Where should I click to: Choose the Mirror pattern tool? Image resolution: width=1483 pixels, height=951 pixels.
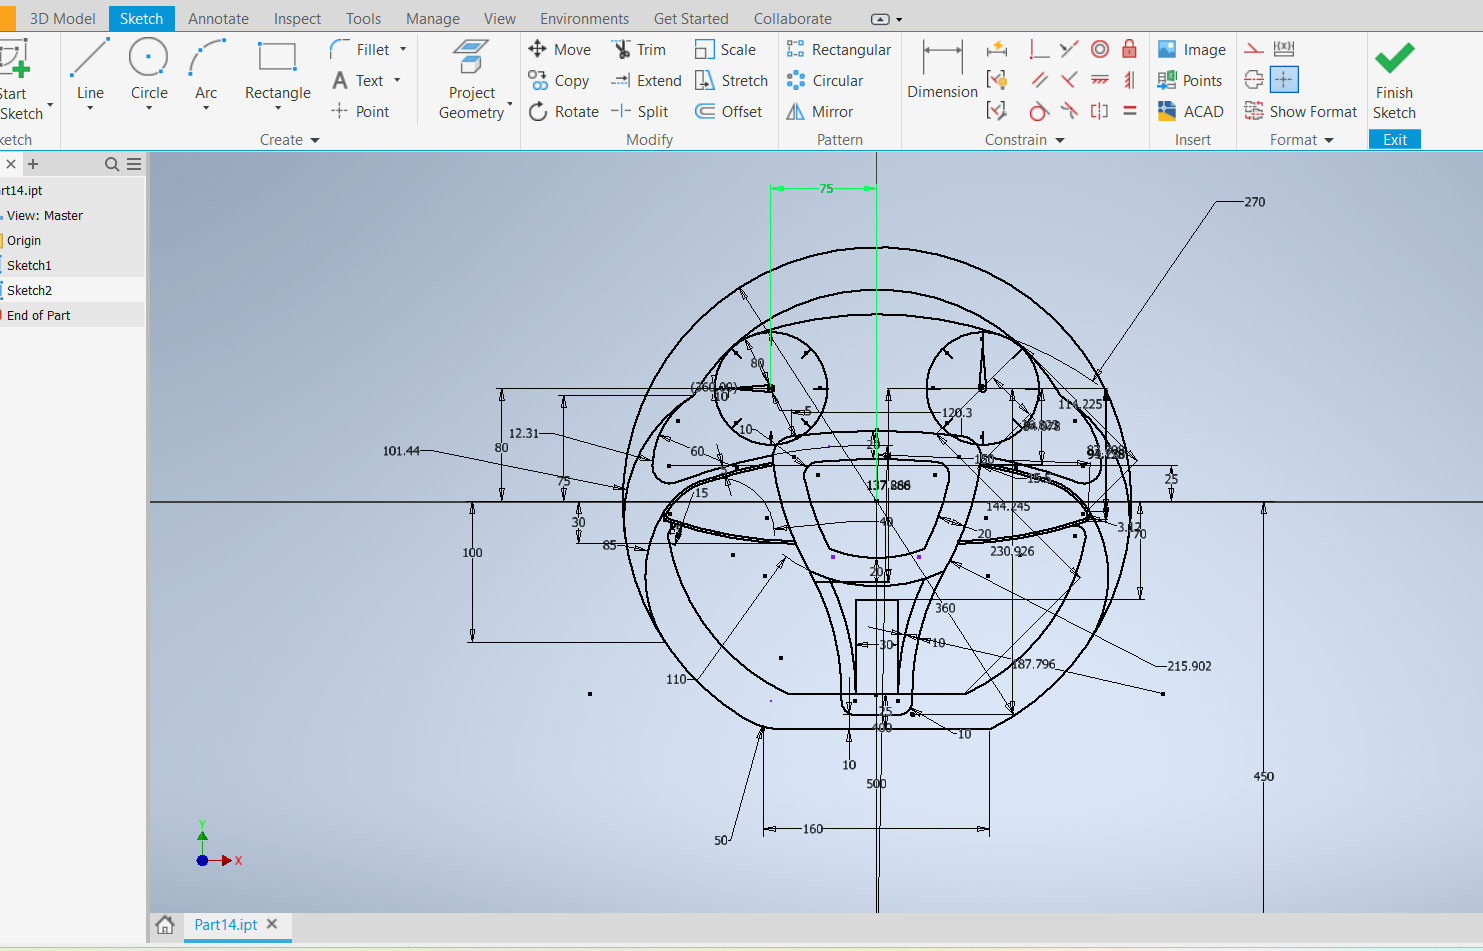pos(820,112)
